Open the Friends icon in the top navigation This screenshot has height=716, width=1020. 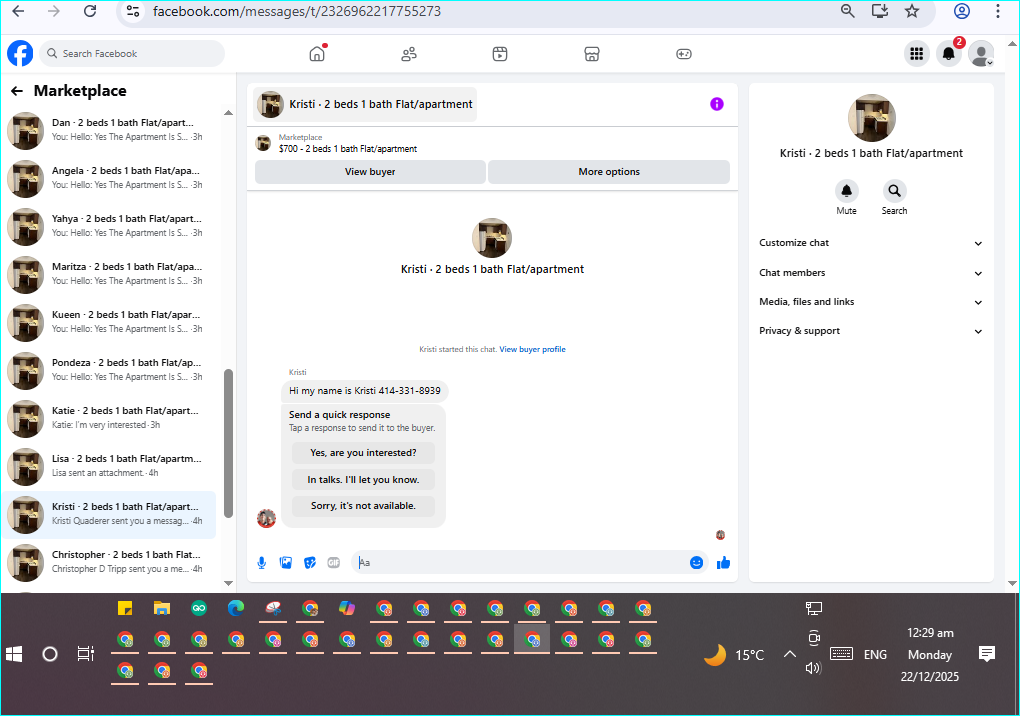click(x=409, y=54)
